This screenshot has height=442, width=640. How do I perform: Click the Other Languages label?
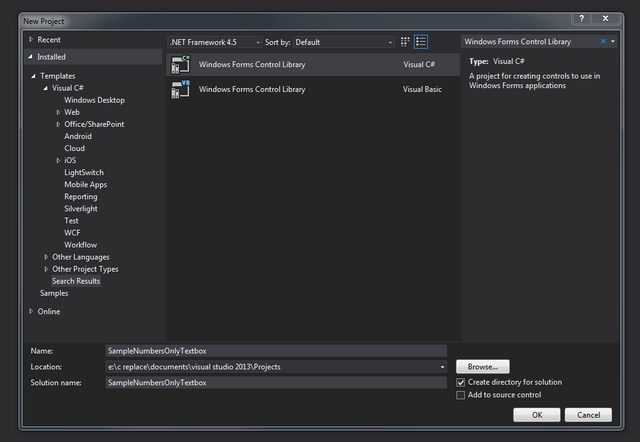pyautogui.click(x=80, y=257)
